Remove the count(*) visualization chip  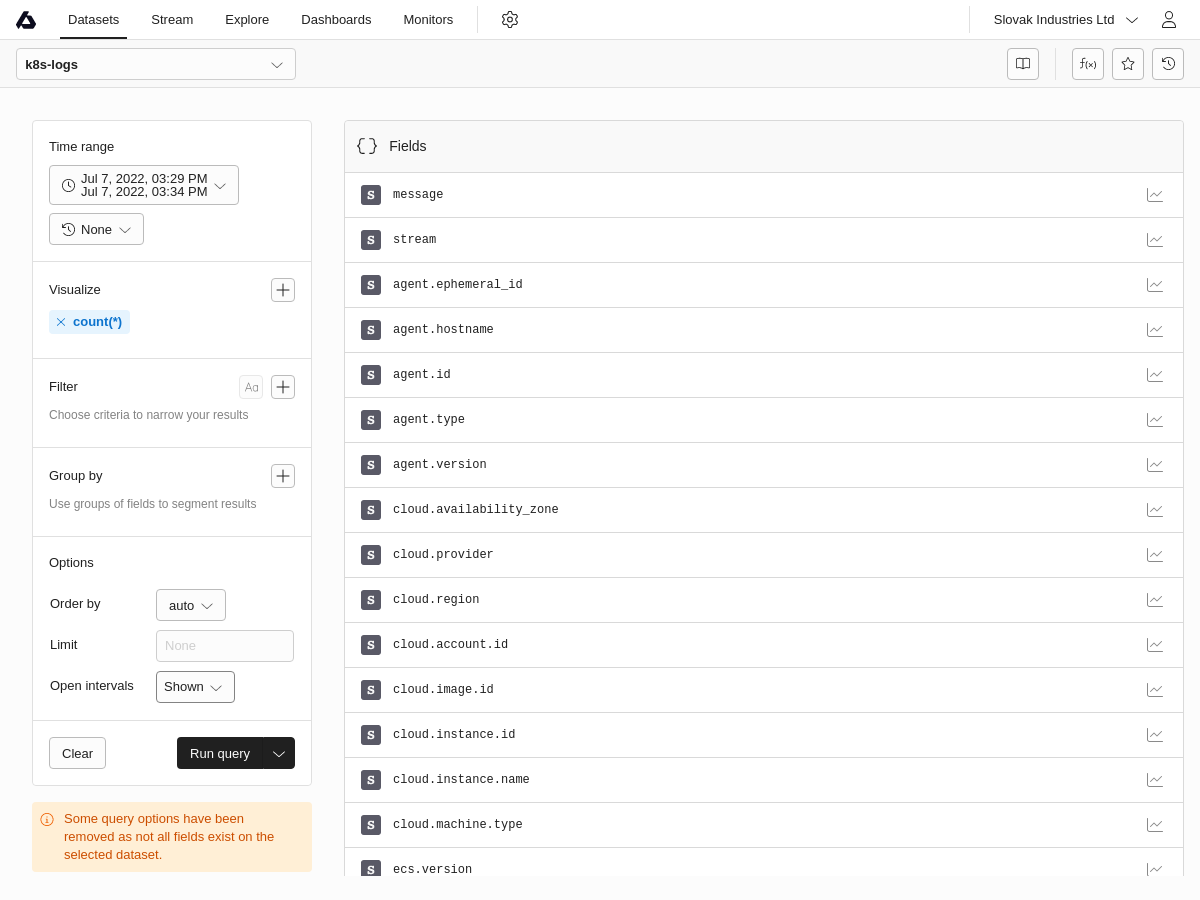point(61,322)
